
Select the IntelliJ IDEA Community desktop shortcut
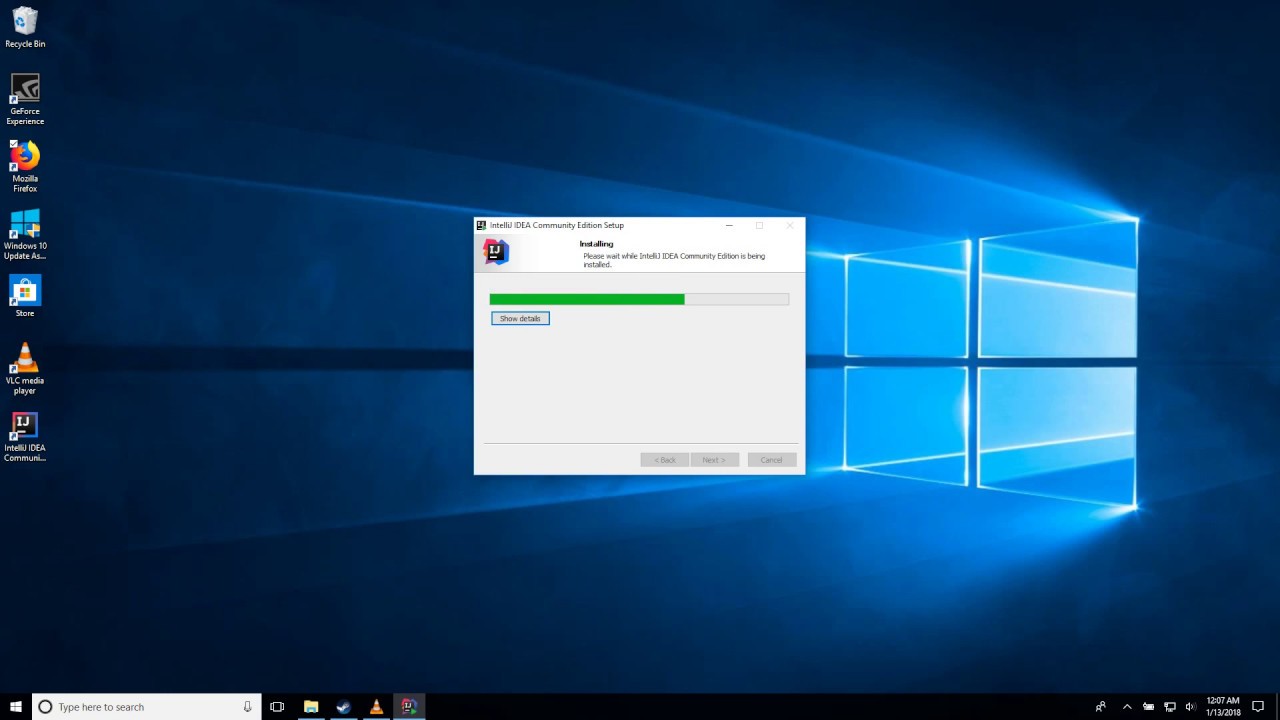(x=25, y=437)
